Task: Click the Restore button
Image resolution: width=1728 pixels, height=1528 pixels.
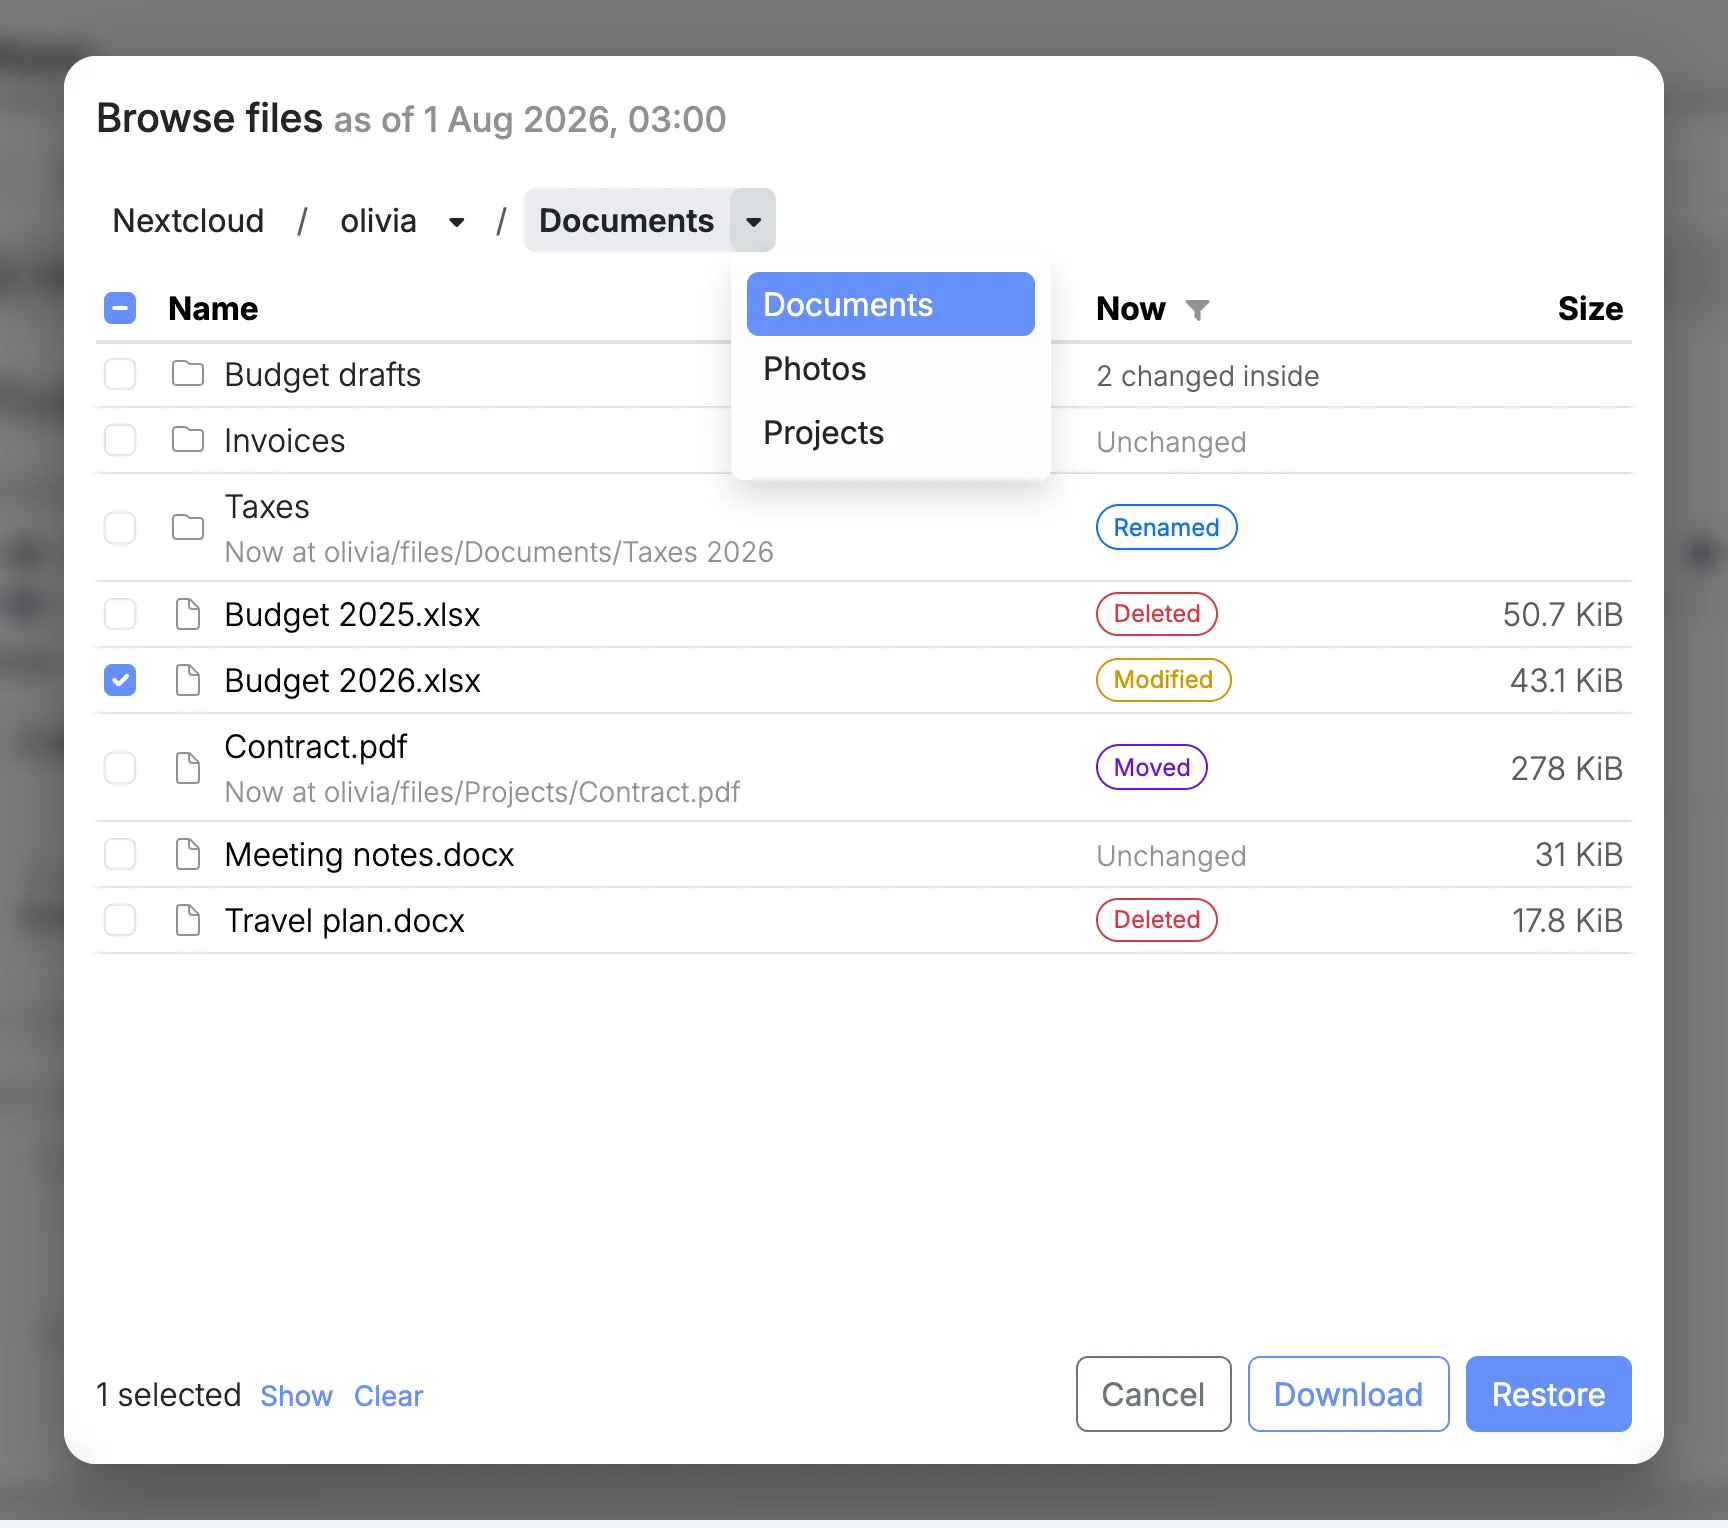Action: coord(1548,1394)
